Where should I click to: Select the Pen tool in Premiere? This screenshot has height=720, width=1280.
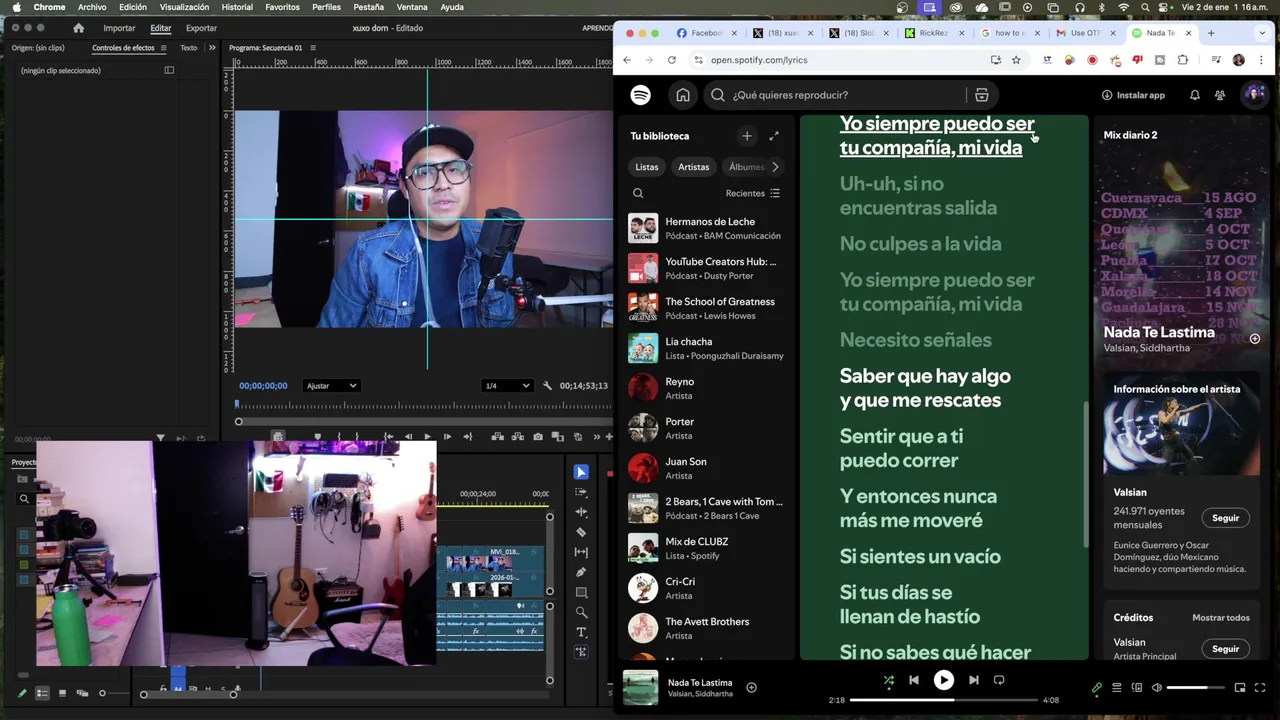(581, 572)
